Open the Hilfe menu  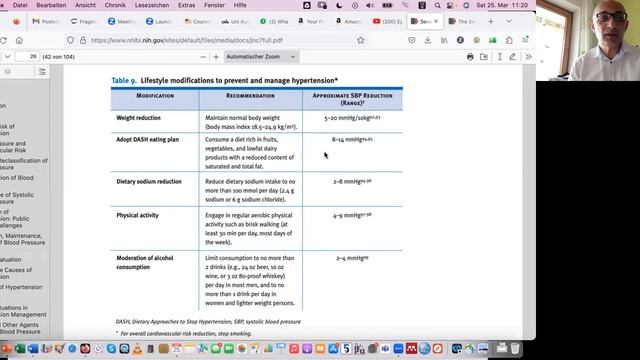click(240, 5)
